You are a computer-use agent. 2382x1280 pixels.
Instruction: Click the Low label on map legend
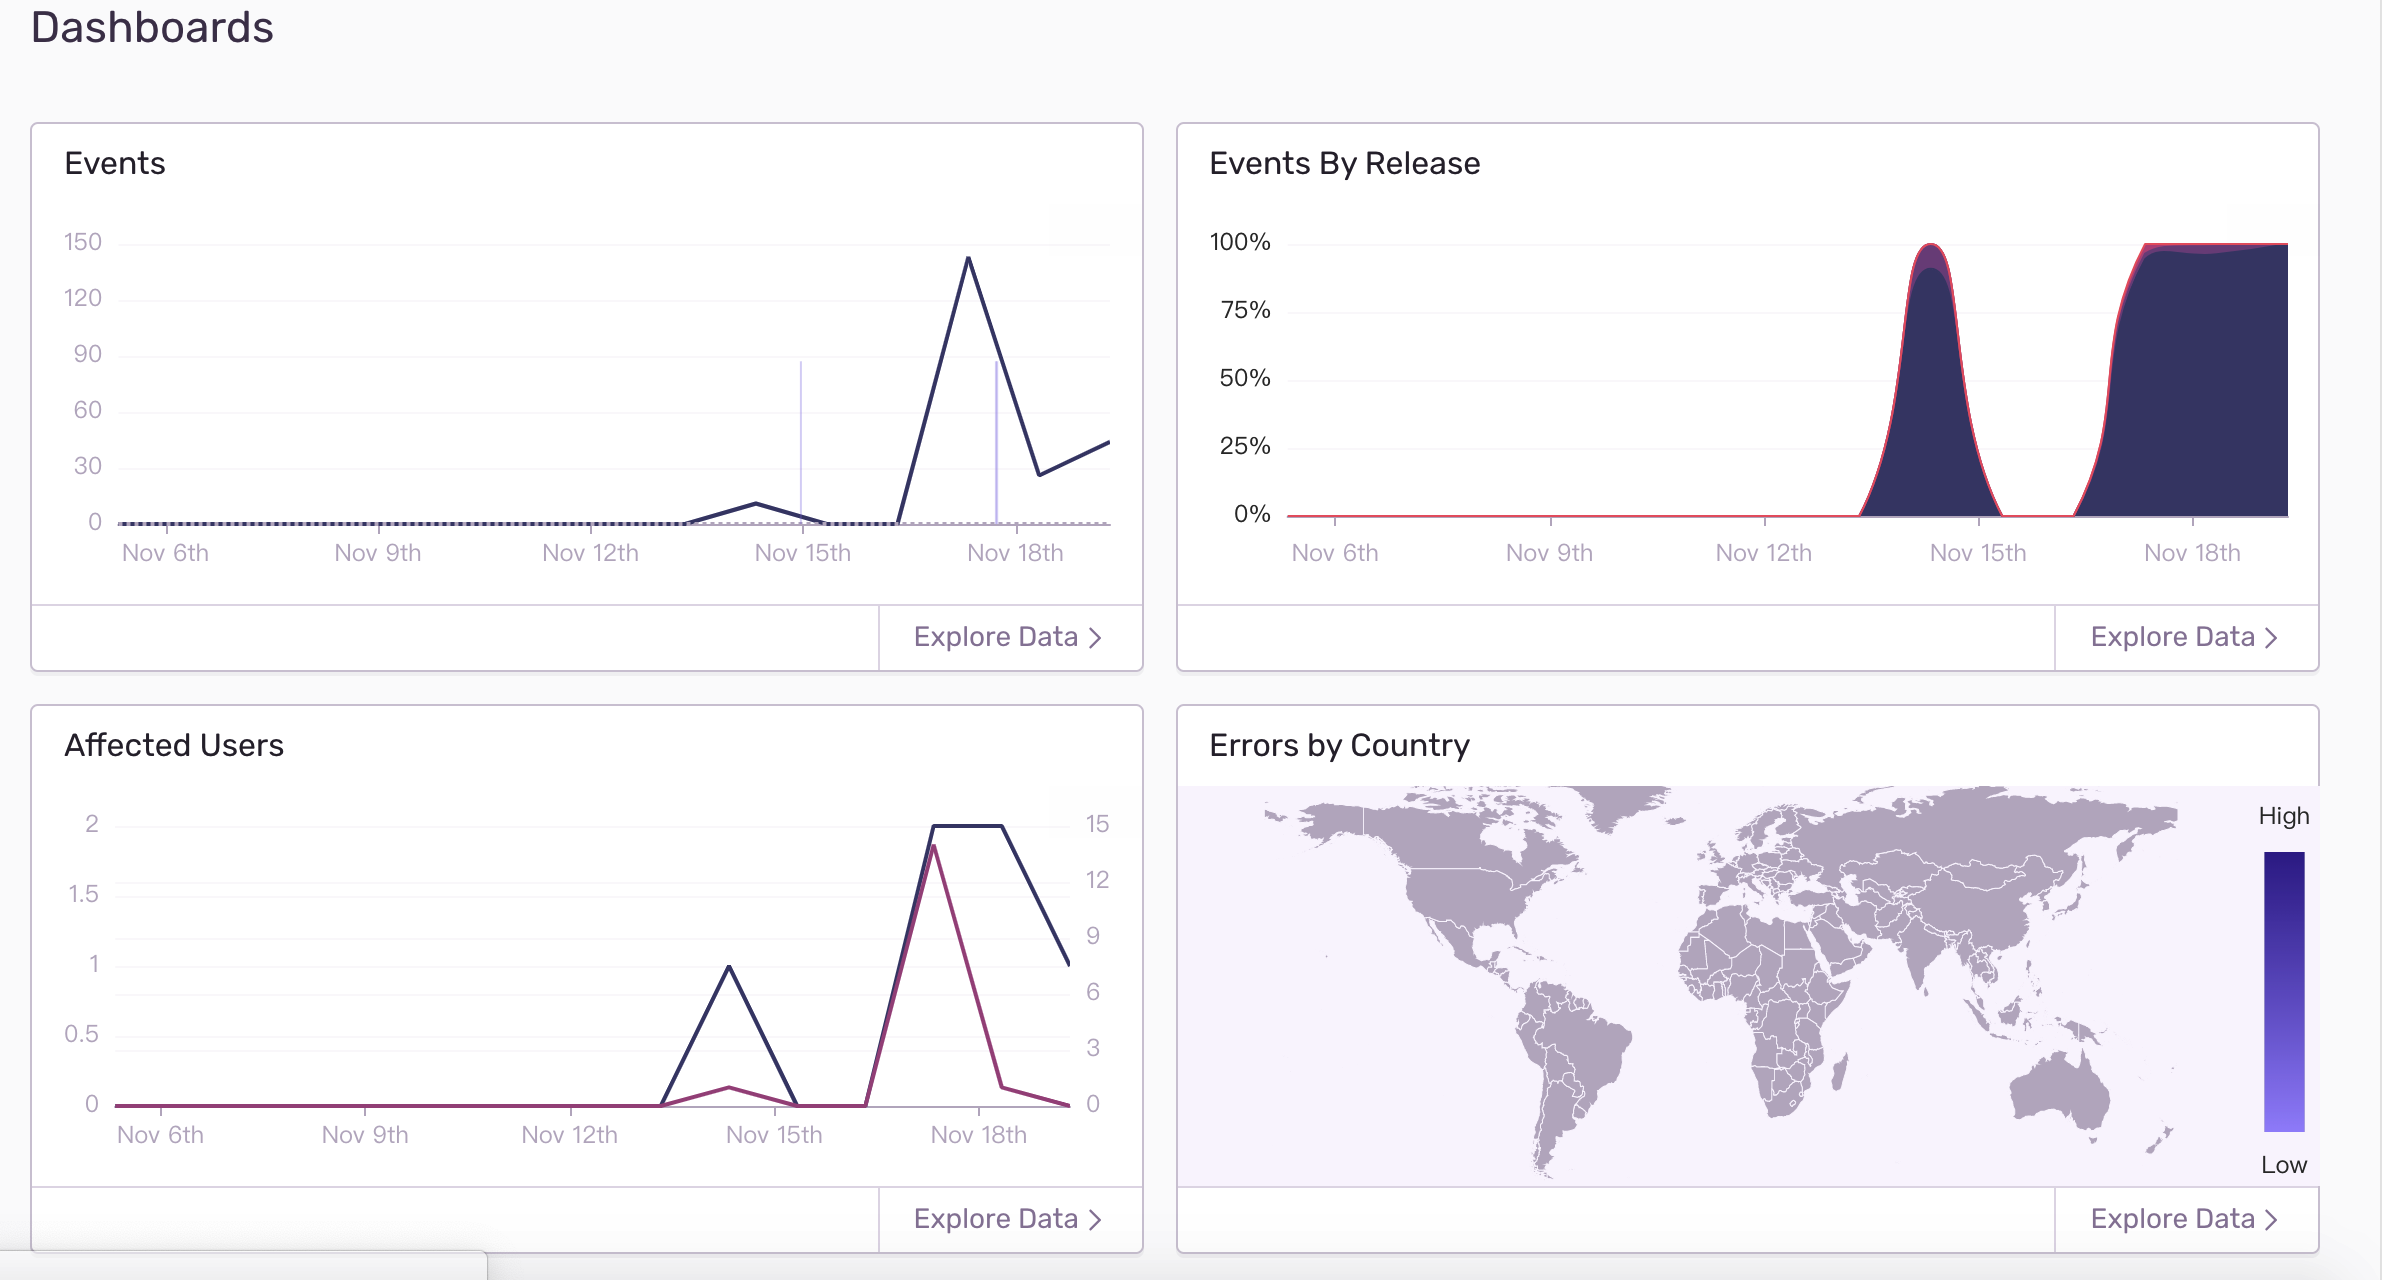(x=2284, y=1165)
